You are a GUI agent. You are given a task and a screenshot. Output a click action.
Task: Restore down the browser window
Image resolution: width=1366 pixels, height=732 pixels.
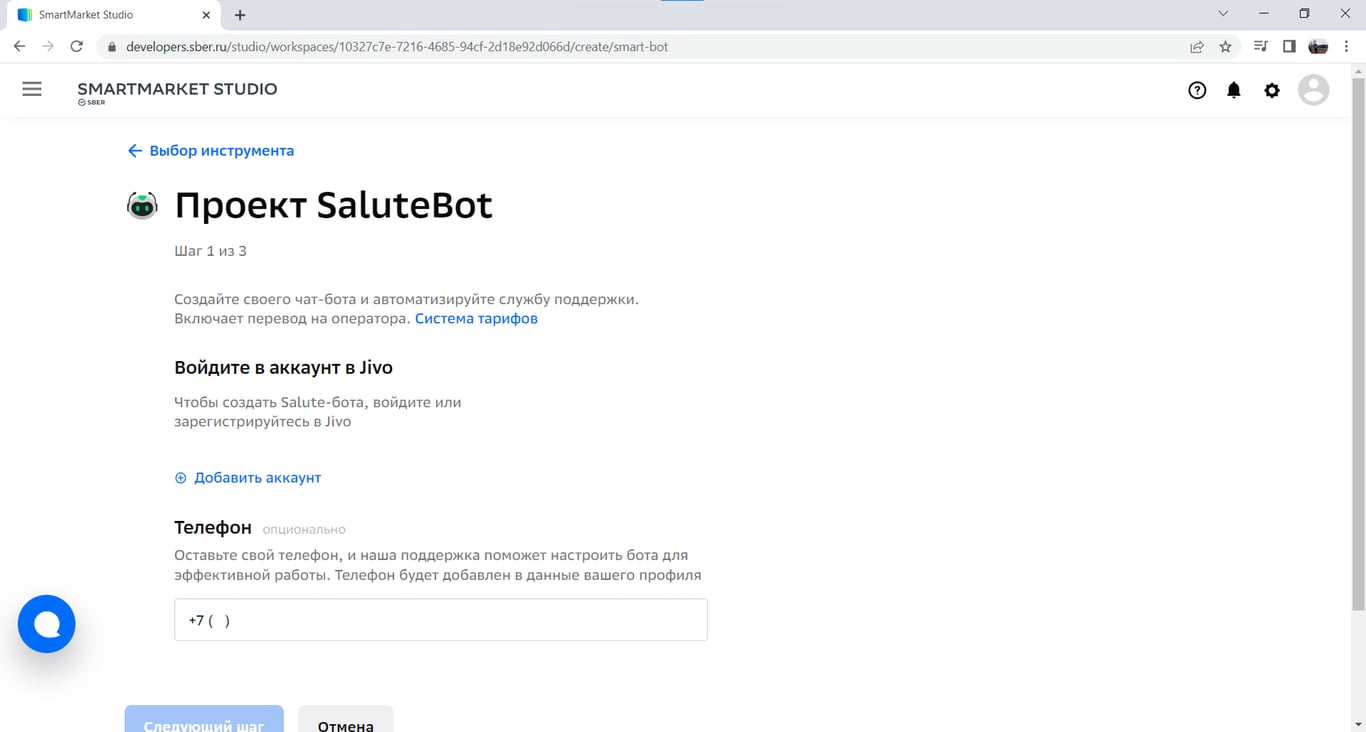1304,14
